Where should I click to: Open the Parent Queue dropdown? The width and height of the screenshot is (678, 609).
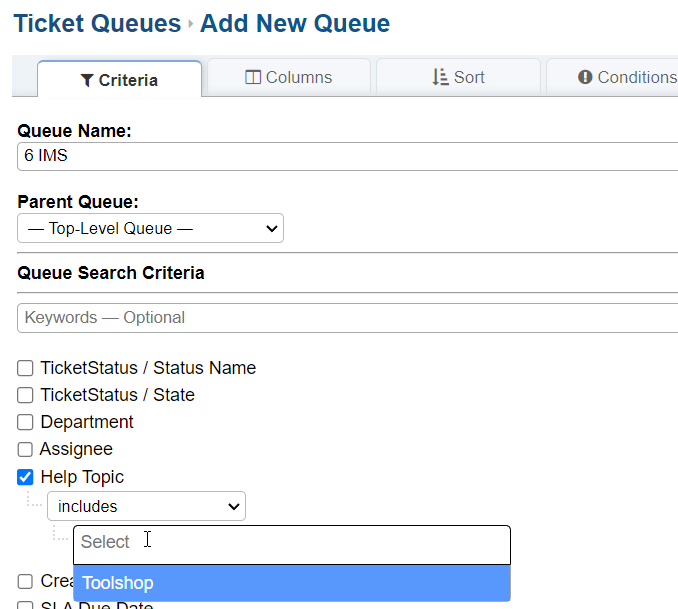point(151,228)
